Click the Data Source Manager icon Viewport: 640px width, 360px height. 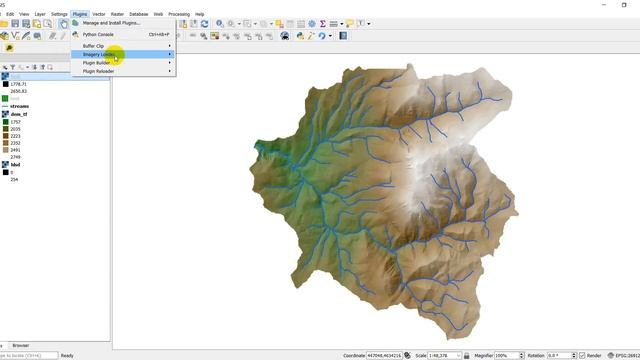point(4,36)
